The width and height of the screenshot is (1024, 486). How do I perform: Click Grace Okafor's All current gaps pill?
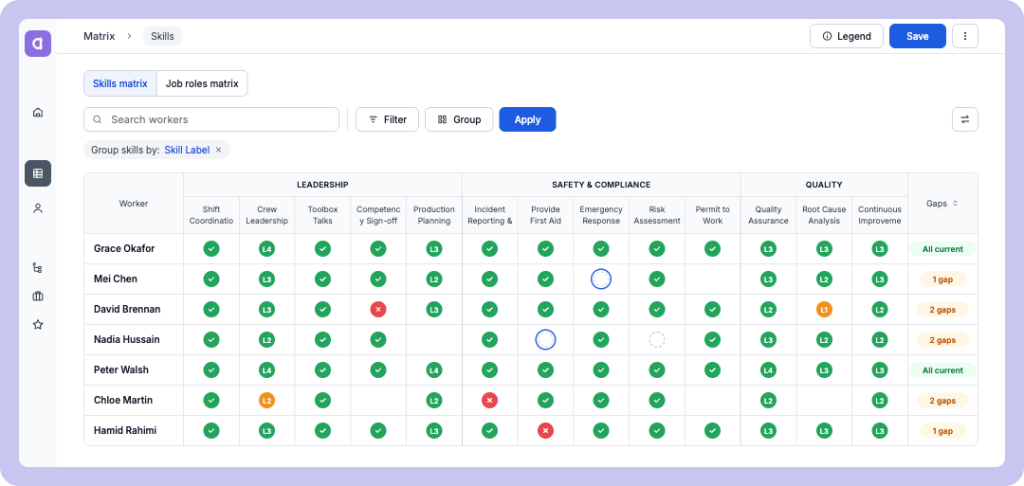click(x=942, y=249)
